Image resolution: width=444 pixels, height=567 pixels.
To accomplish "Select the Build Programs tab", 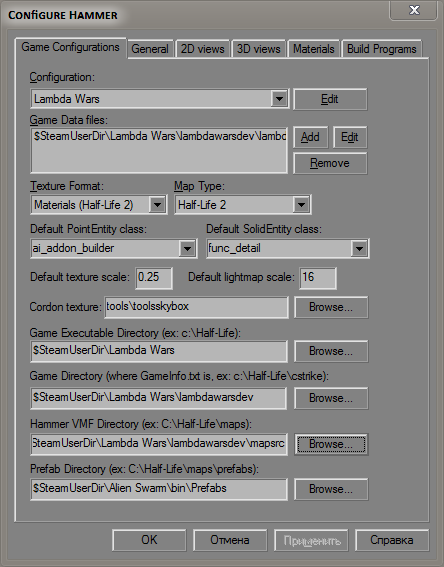I will coord(381,49).
